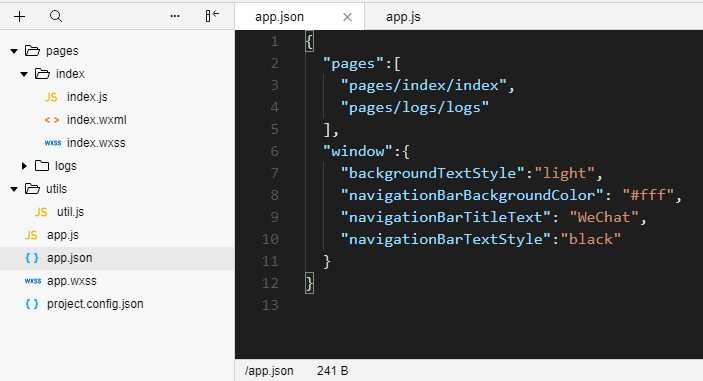The width and height of the screenshot is (703, 381).
Task: Click line number 13 in the gutter
Action: [270, 305]
